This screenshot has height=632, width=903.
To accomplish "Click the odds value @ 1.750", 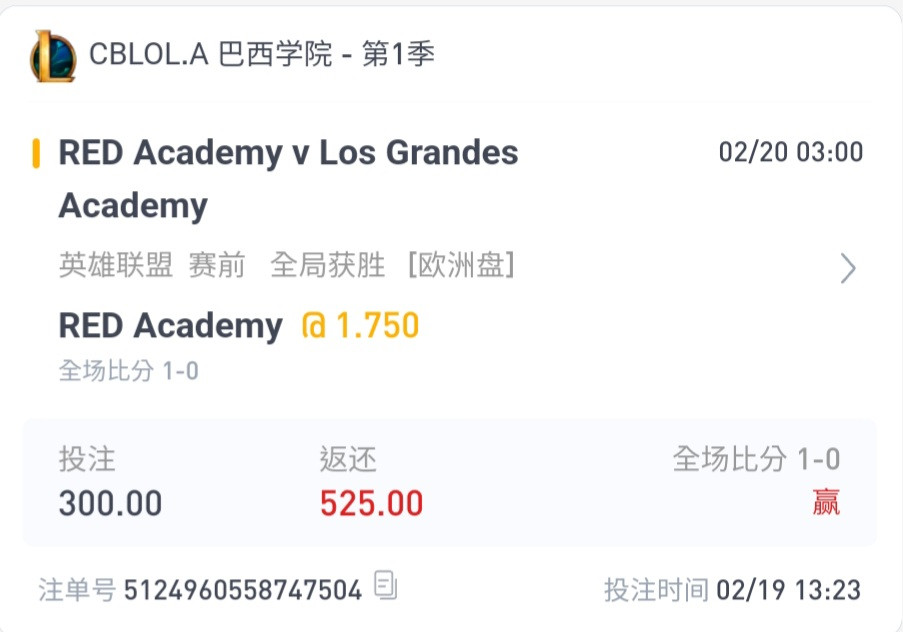I will tap(361, 325).
